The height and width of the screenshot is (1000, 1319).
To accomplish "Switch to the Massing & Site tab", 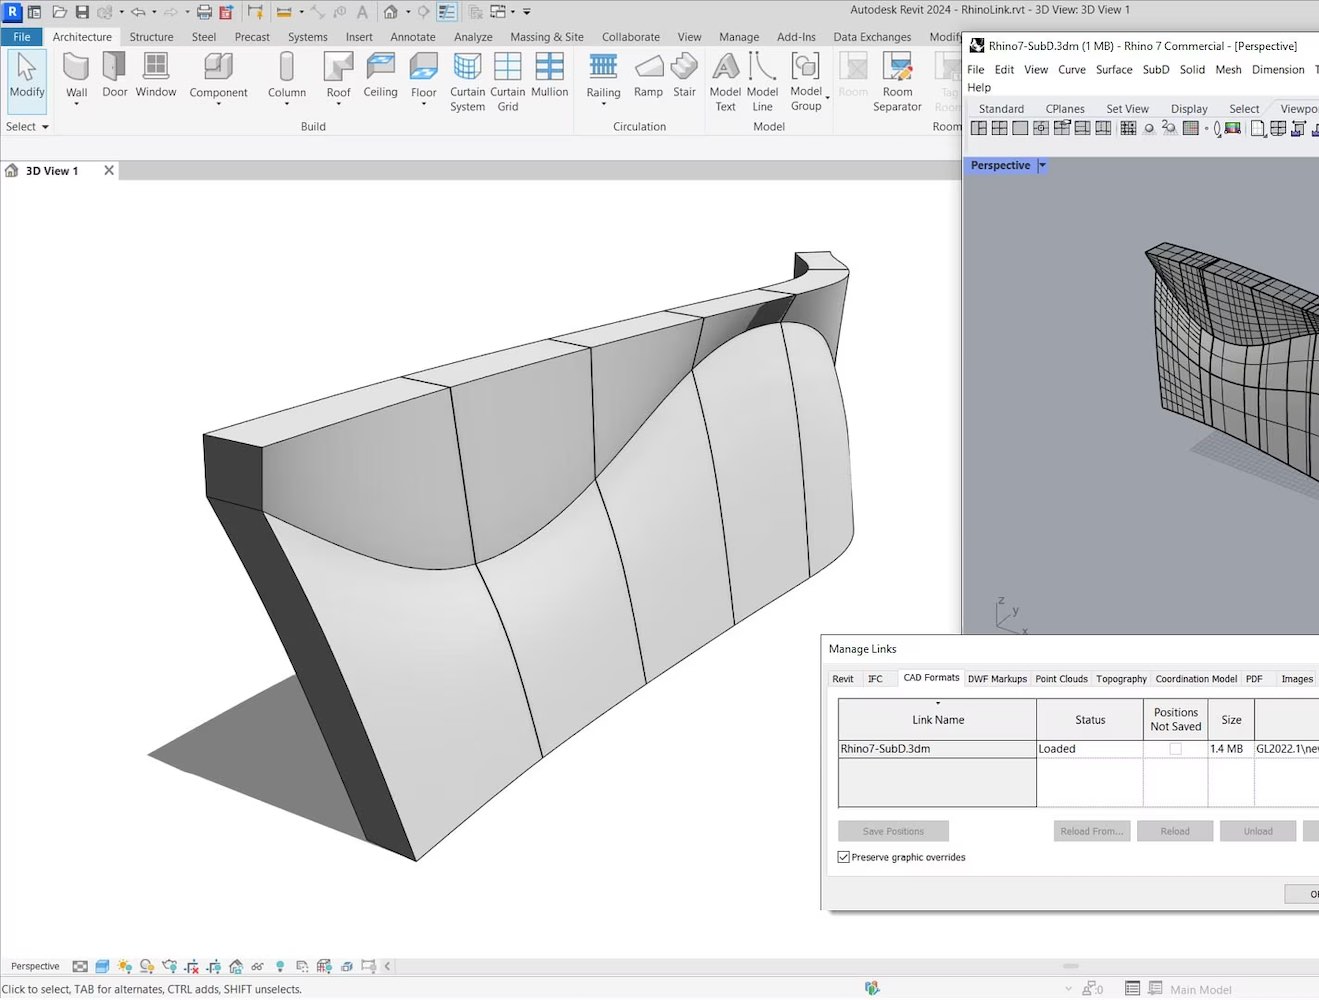I will point(547,37).
